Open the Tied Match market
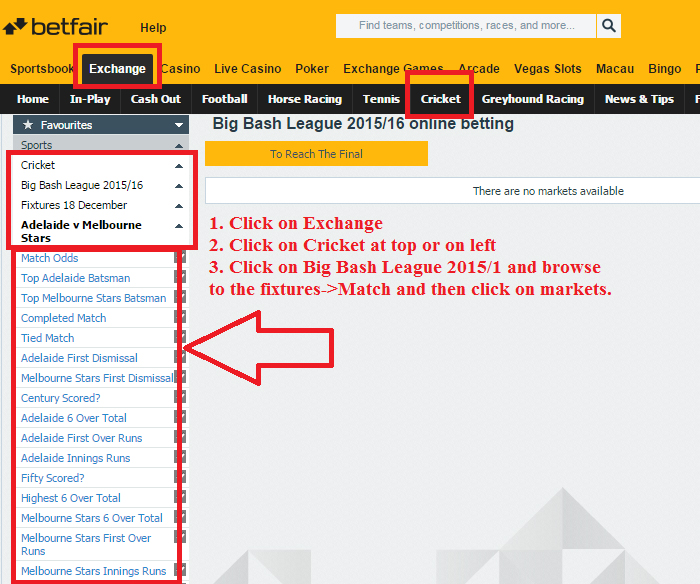Viewport: 700px width, 584px height. click(47, 338)
